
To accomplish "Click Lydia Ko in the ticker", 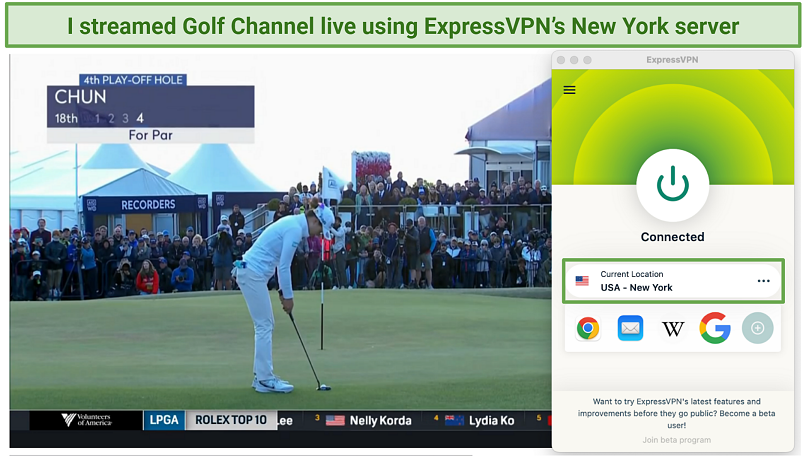I will pos(491,420).
